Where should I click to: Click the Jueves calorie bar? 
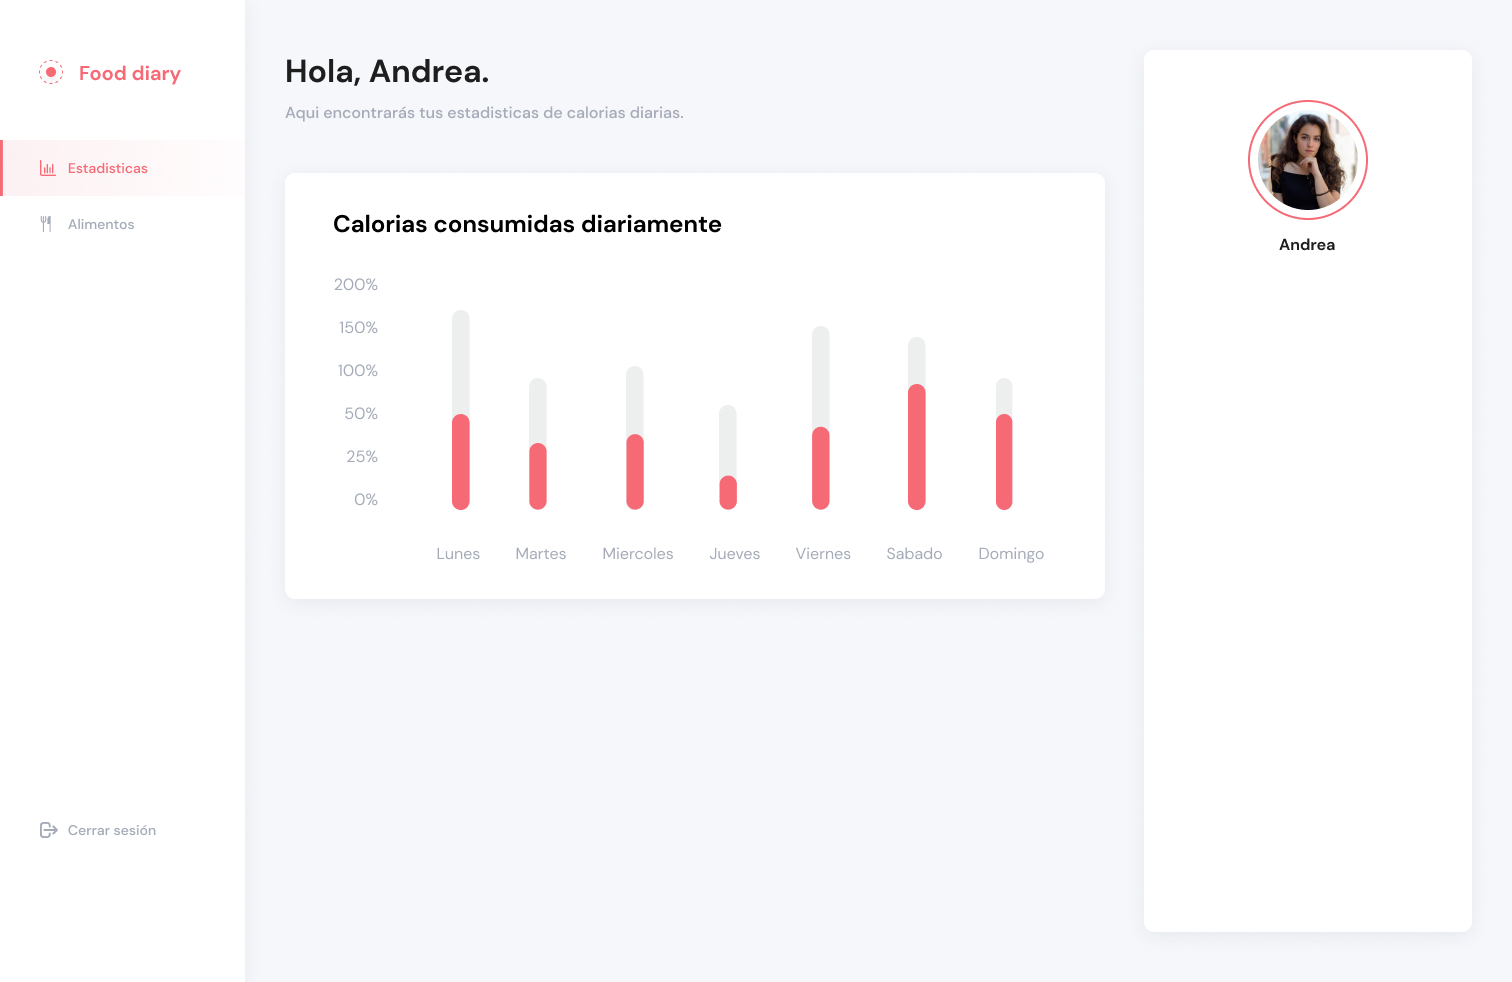click(728, 458)
